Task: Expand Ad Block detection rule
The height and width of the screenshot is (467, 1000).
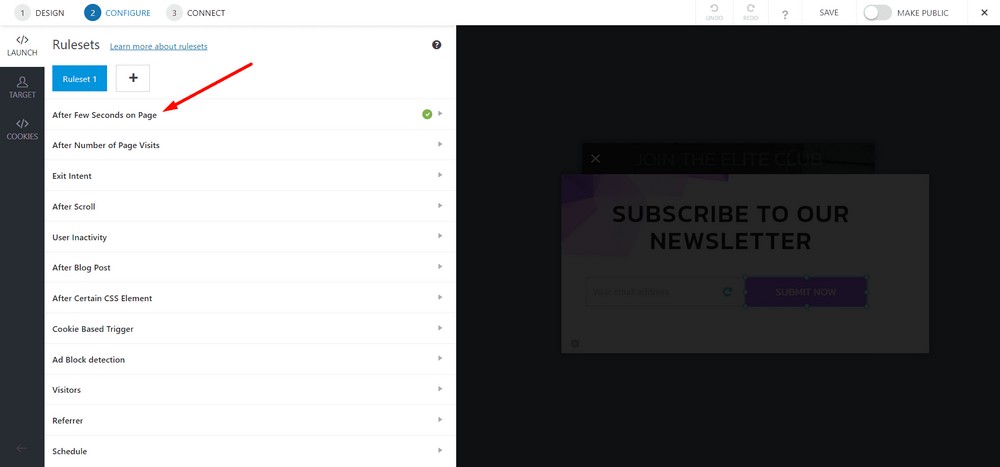Action: click(250, 360)
